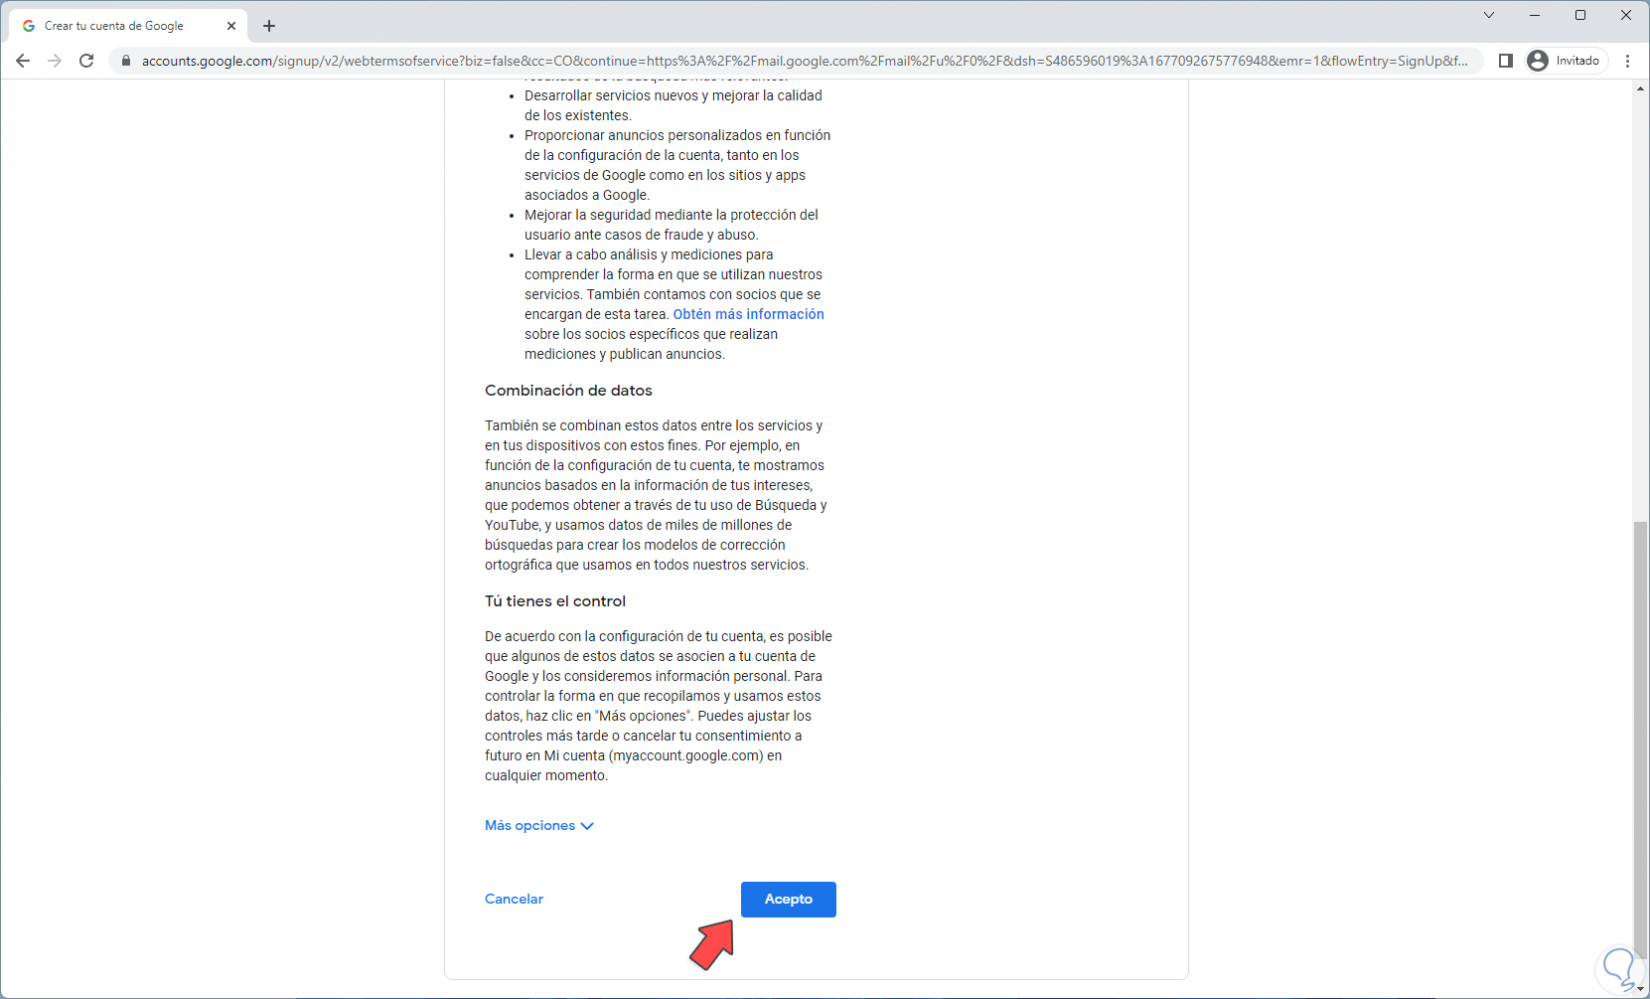Click the text 'Mejorar la seguridad mediante la protección del'
Image resolution: width=1650 pixels, height=999 pixels.
coord(671,215)
